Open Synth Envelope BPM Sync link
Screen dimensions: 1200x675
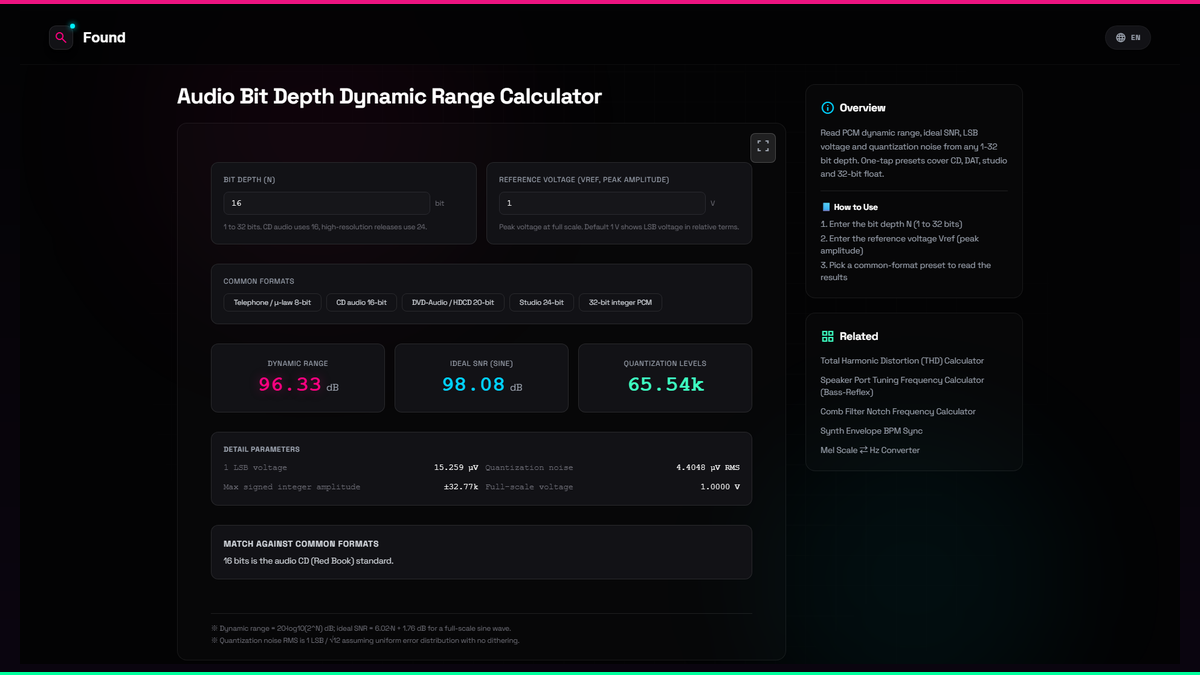coord(872,431)
